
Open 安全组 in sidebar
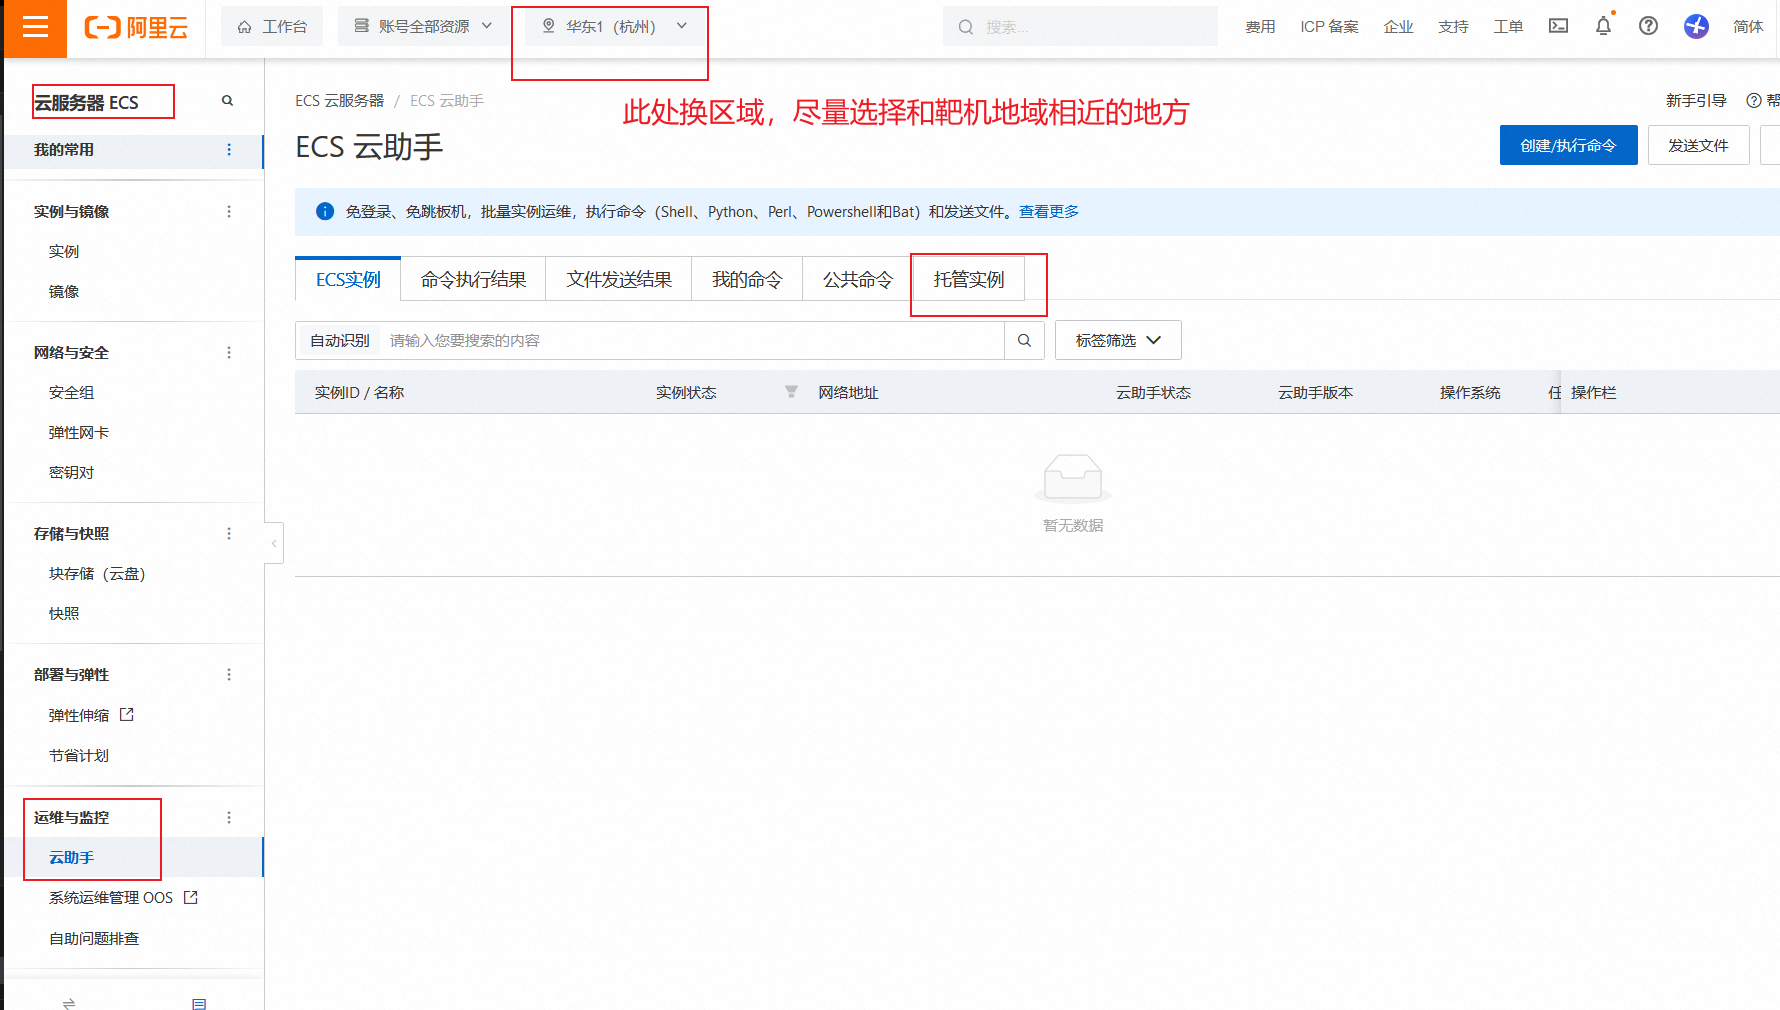pyautogui.click(x=72, y=393)
